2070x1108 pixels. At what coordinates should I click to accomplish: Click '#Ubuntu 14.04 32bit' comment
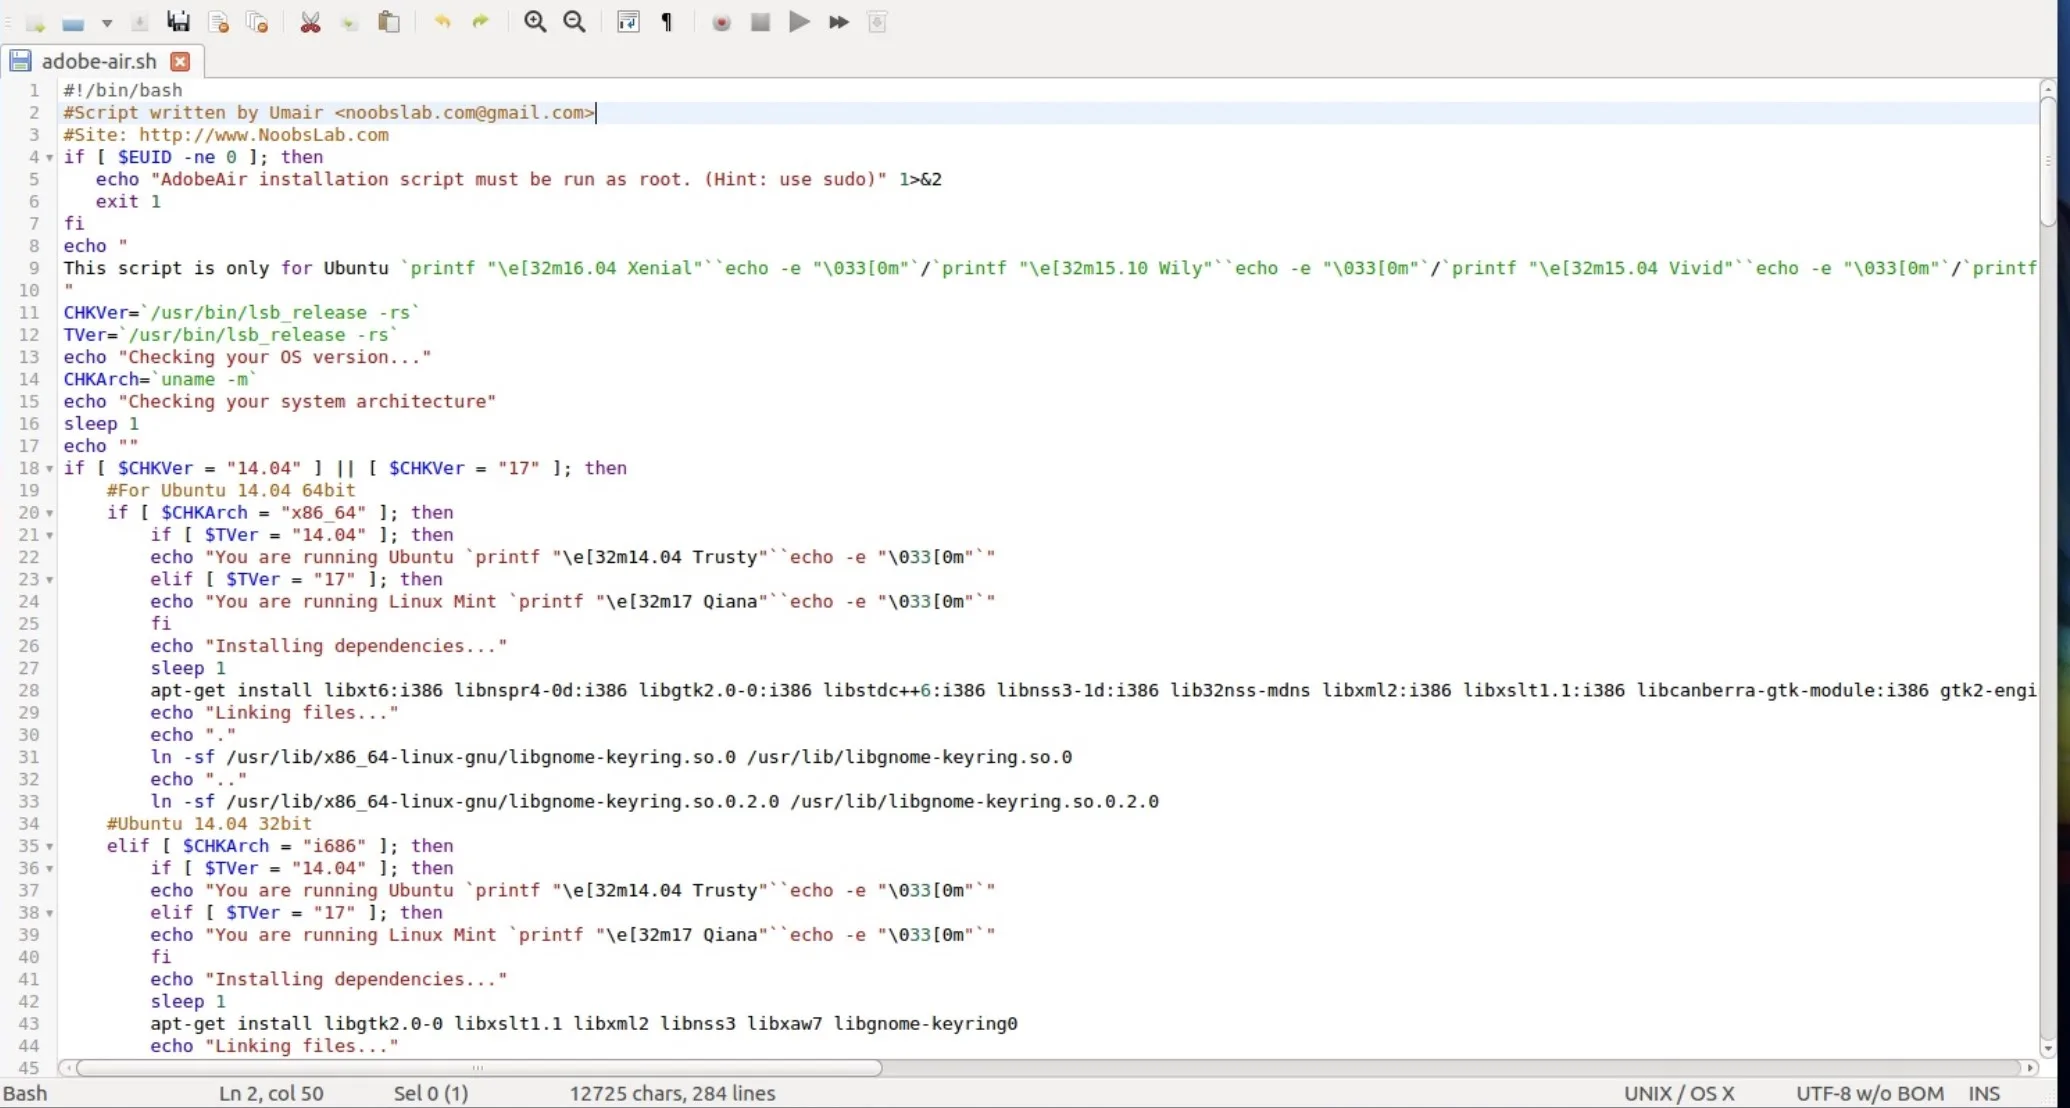pyautogui.click(x=209, y=824)
